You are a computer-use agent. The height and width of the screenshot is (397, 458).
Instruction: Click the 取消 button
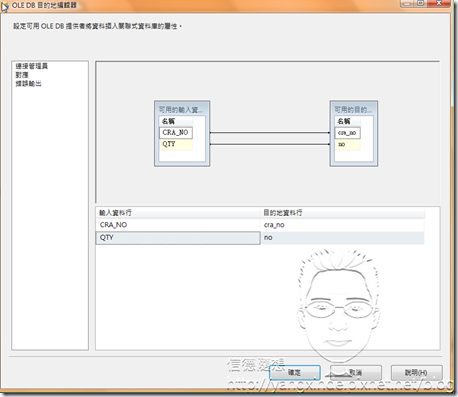[x=356, y=372]
